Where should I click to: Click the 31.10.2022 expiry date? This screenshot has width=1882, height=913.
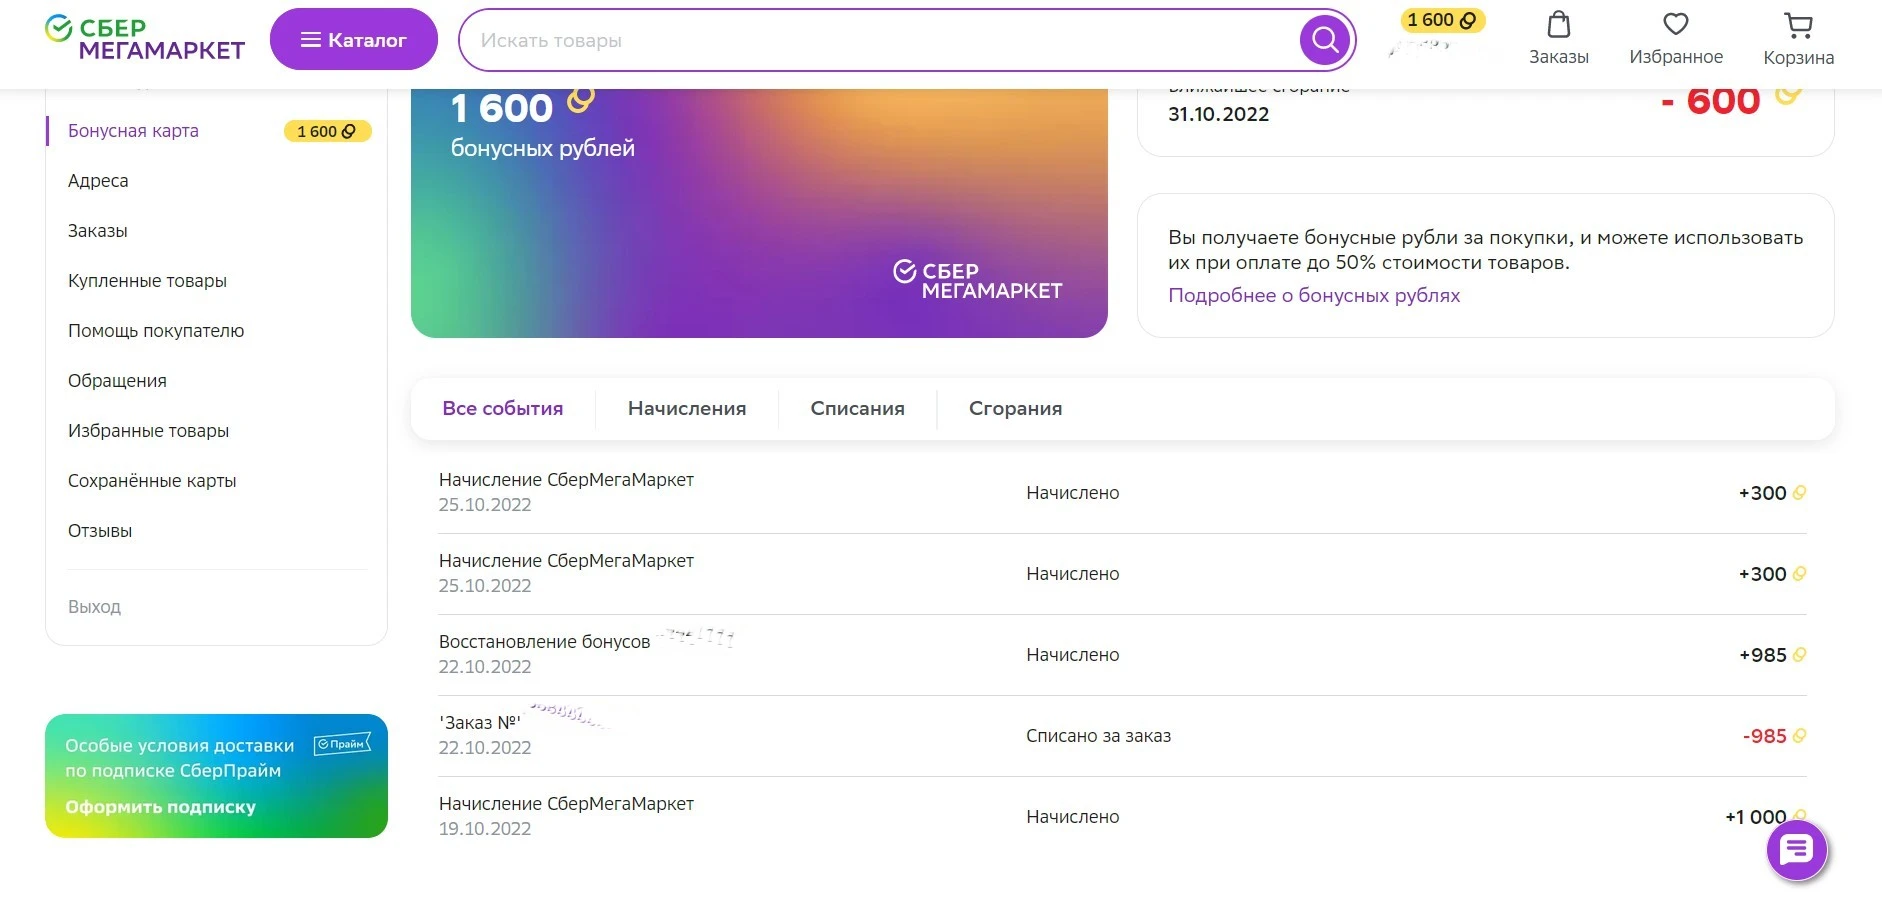tap(1218, 114)
